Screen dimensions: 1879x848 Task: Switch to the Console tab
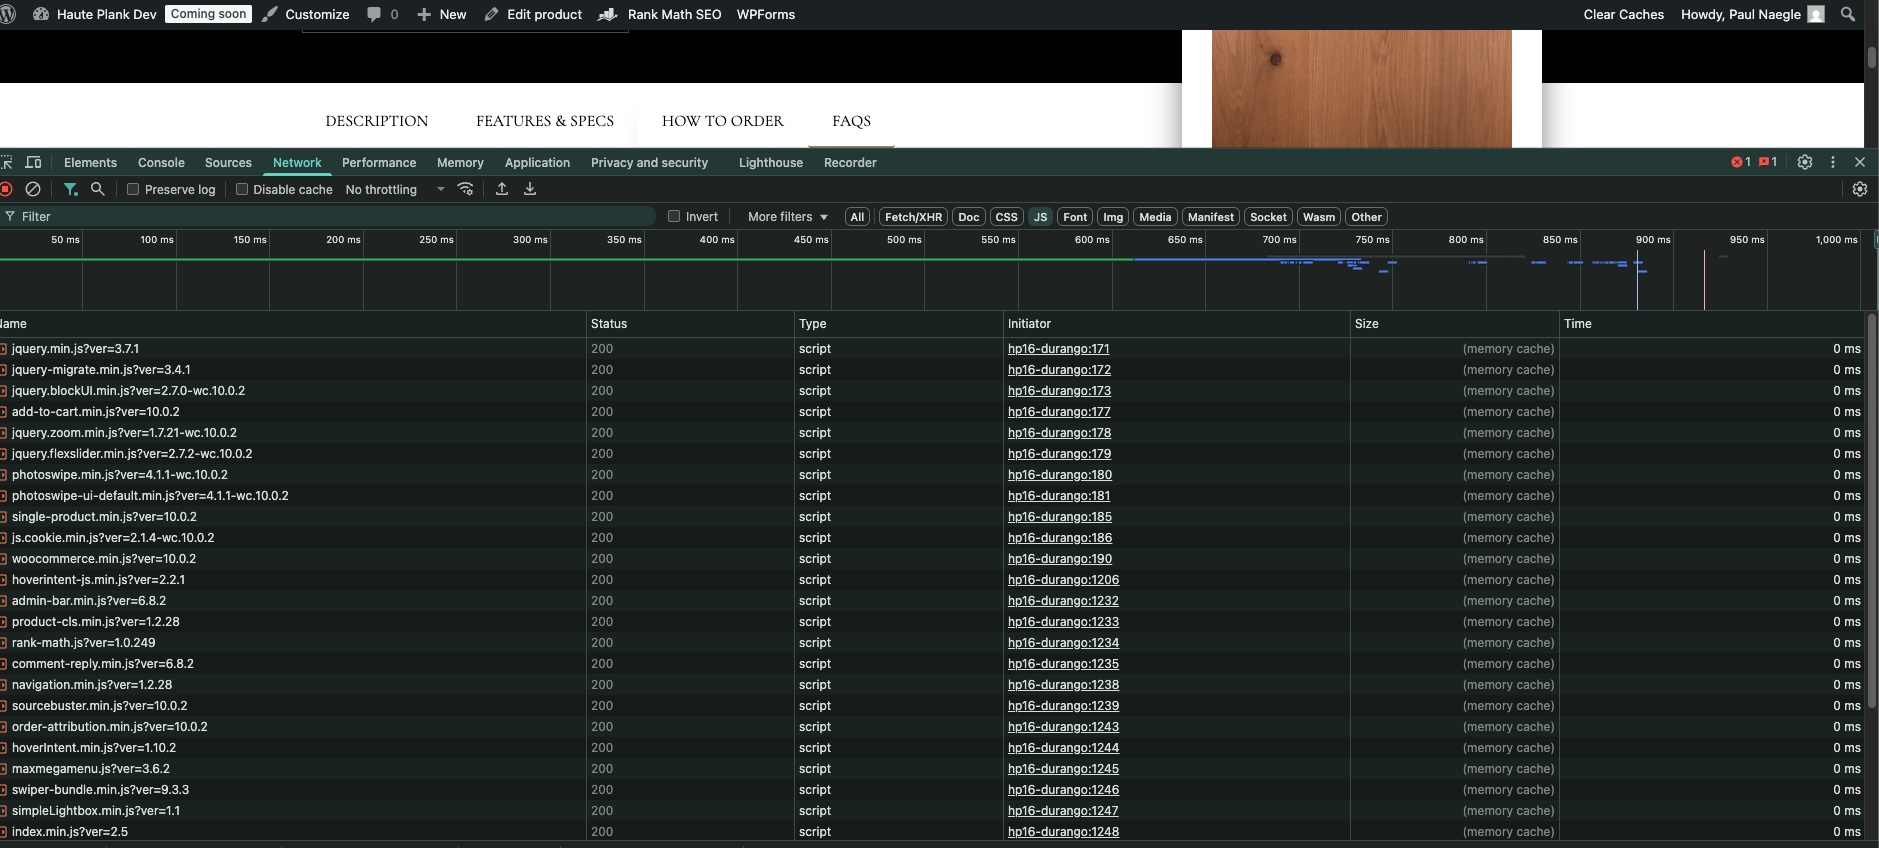(161, 162)
